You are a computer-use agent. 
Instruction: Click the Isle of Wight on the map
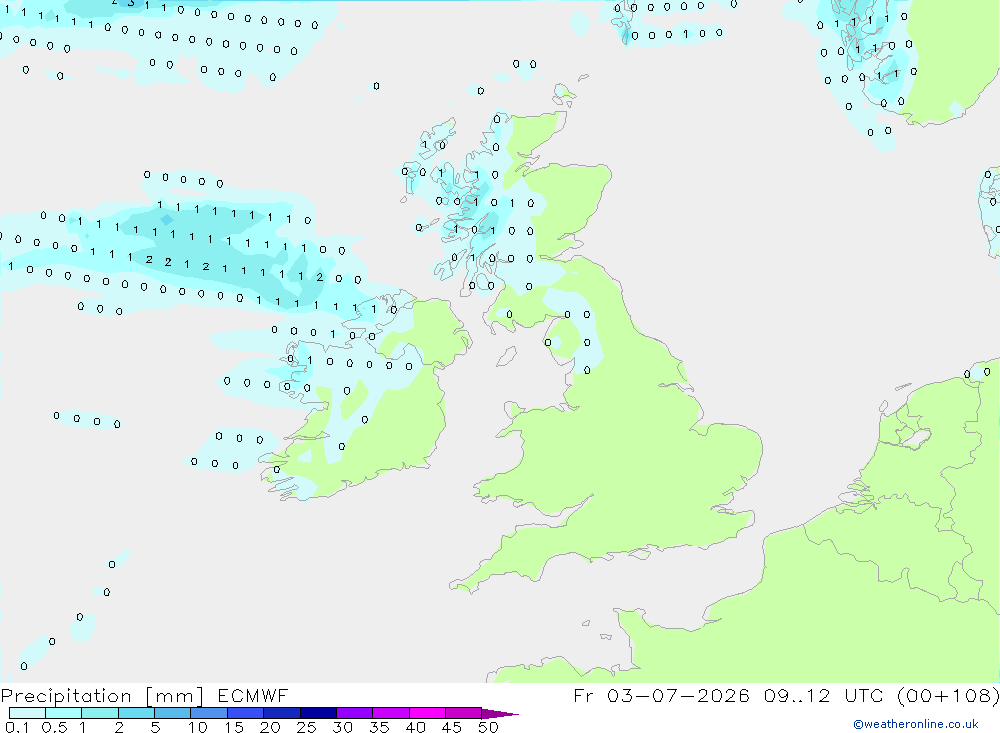639,555
